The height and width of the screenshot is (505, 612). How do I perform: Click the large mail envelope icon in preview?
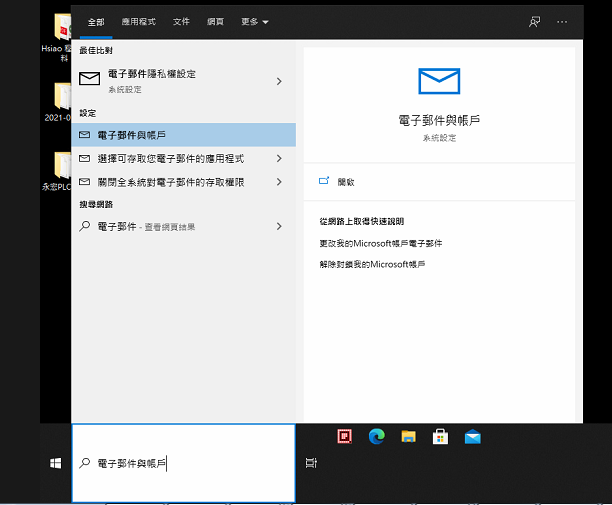coord(439,82)
